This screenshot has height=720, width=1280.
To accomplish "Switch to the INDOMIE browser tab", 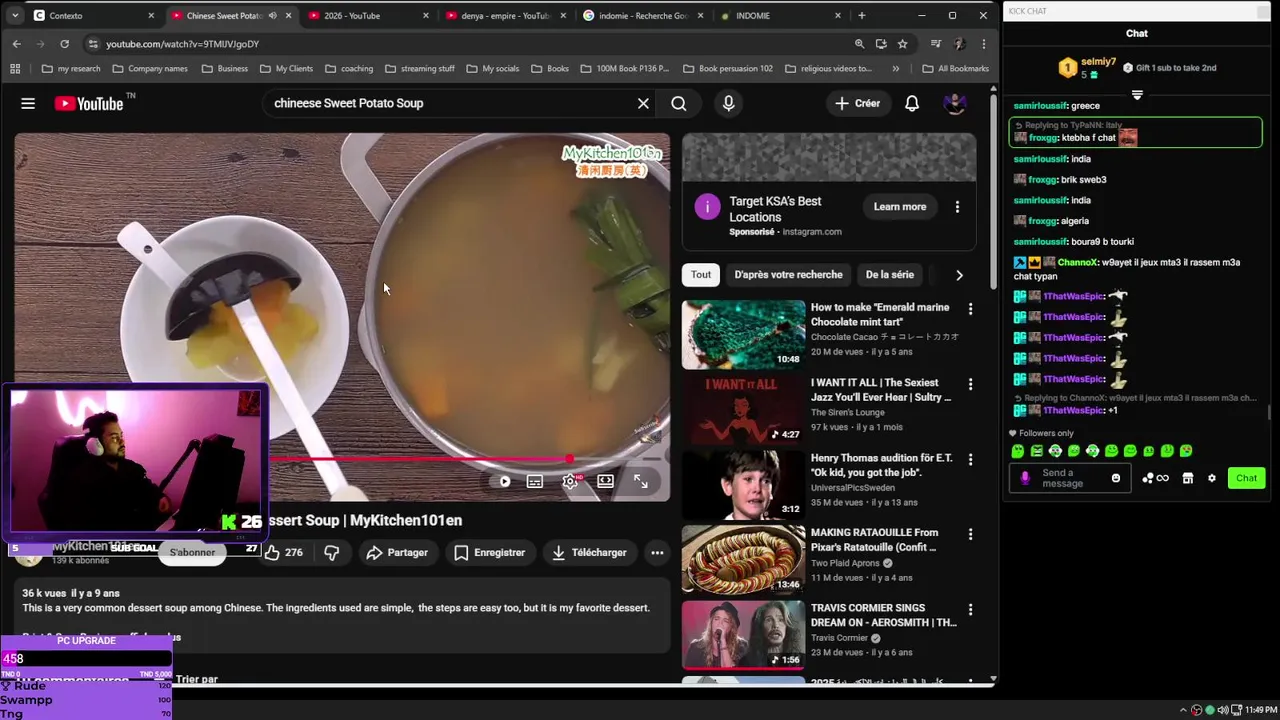I will click(x=780, y=15).
